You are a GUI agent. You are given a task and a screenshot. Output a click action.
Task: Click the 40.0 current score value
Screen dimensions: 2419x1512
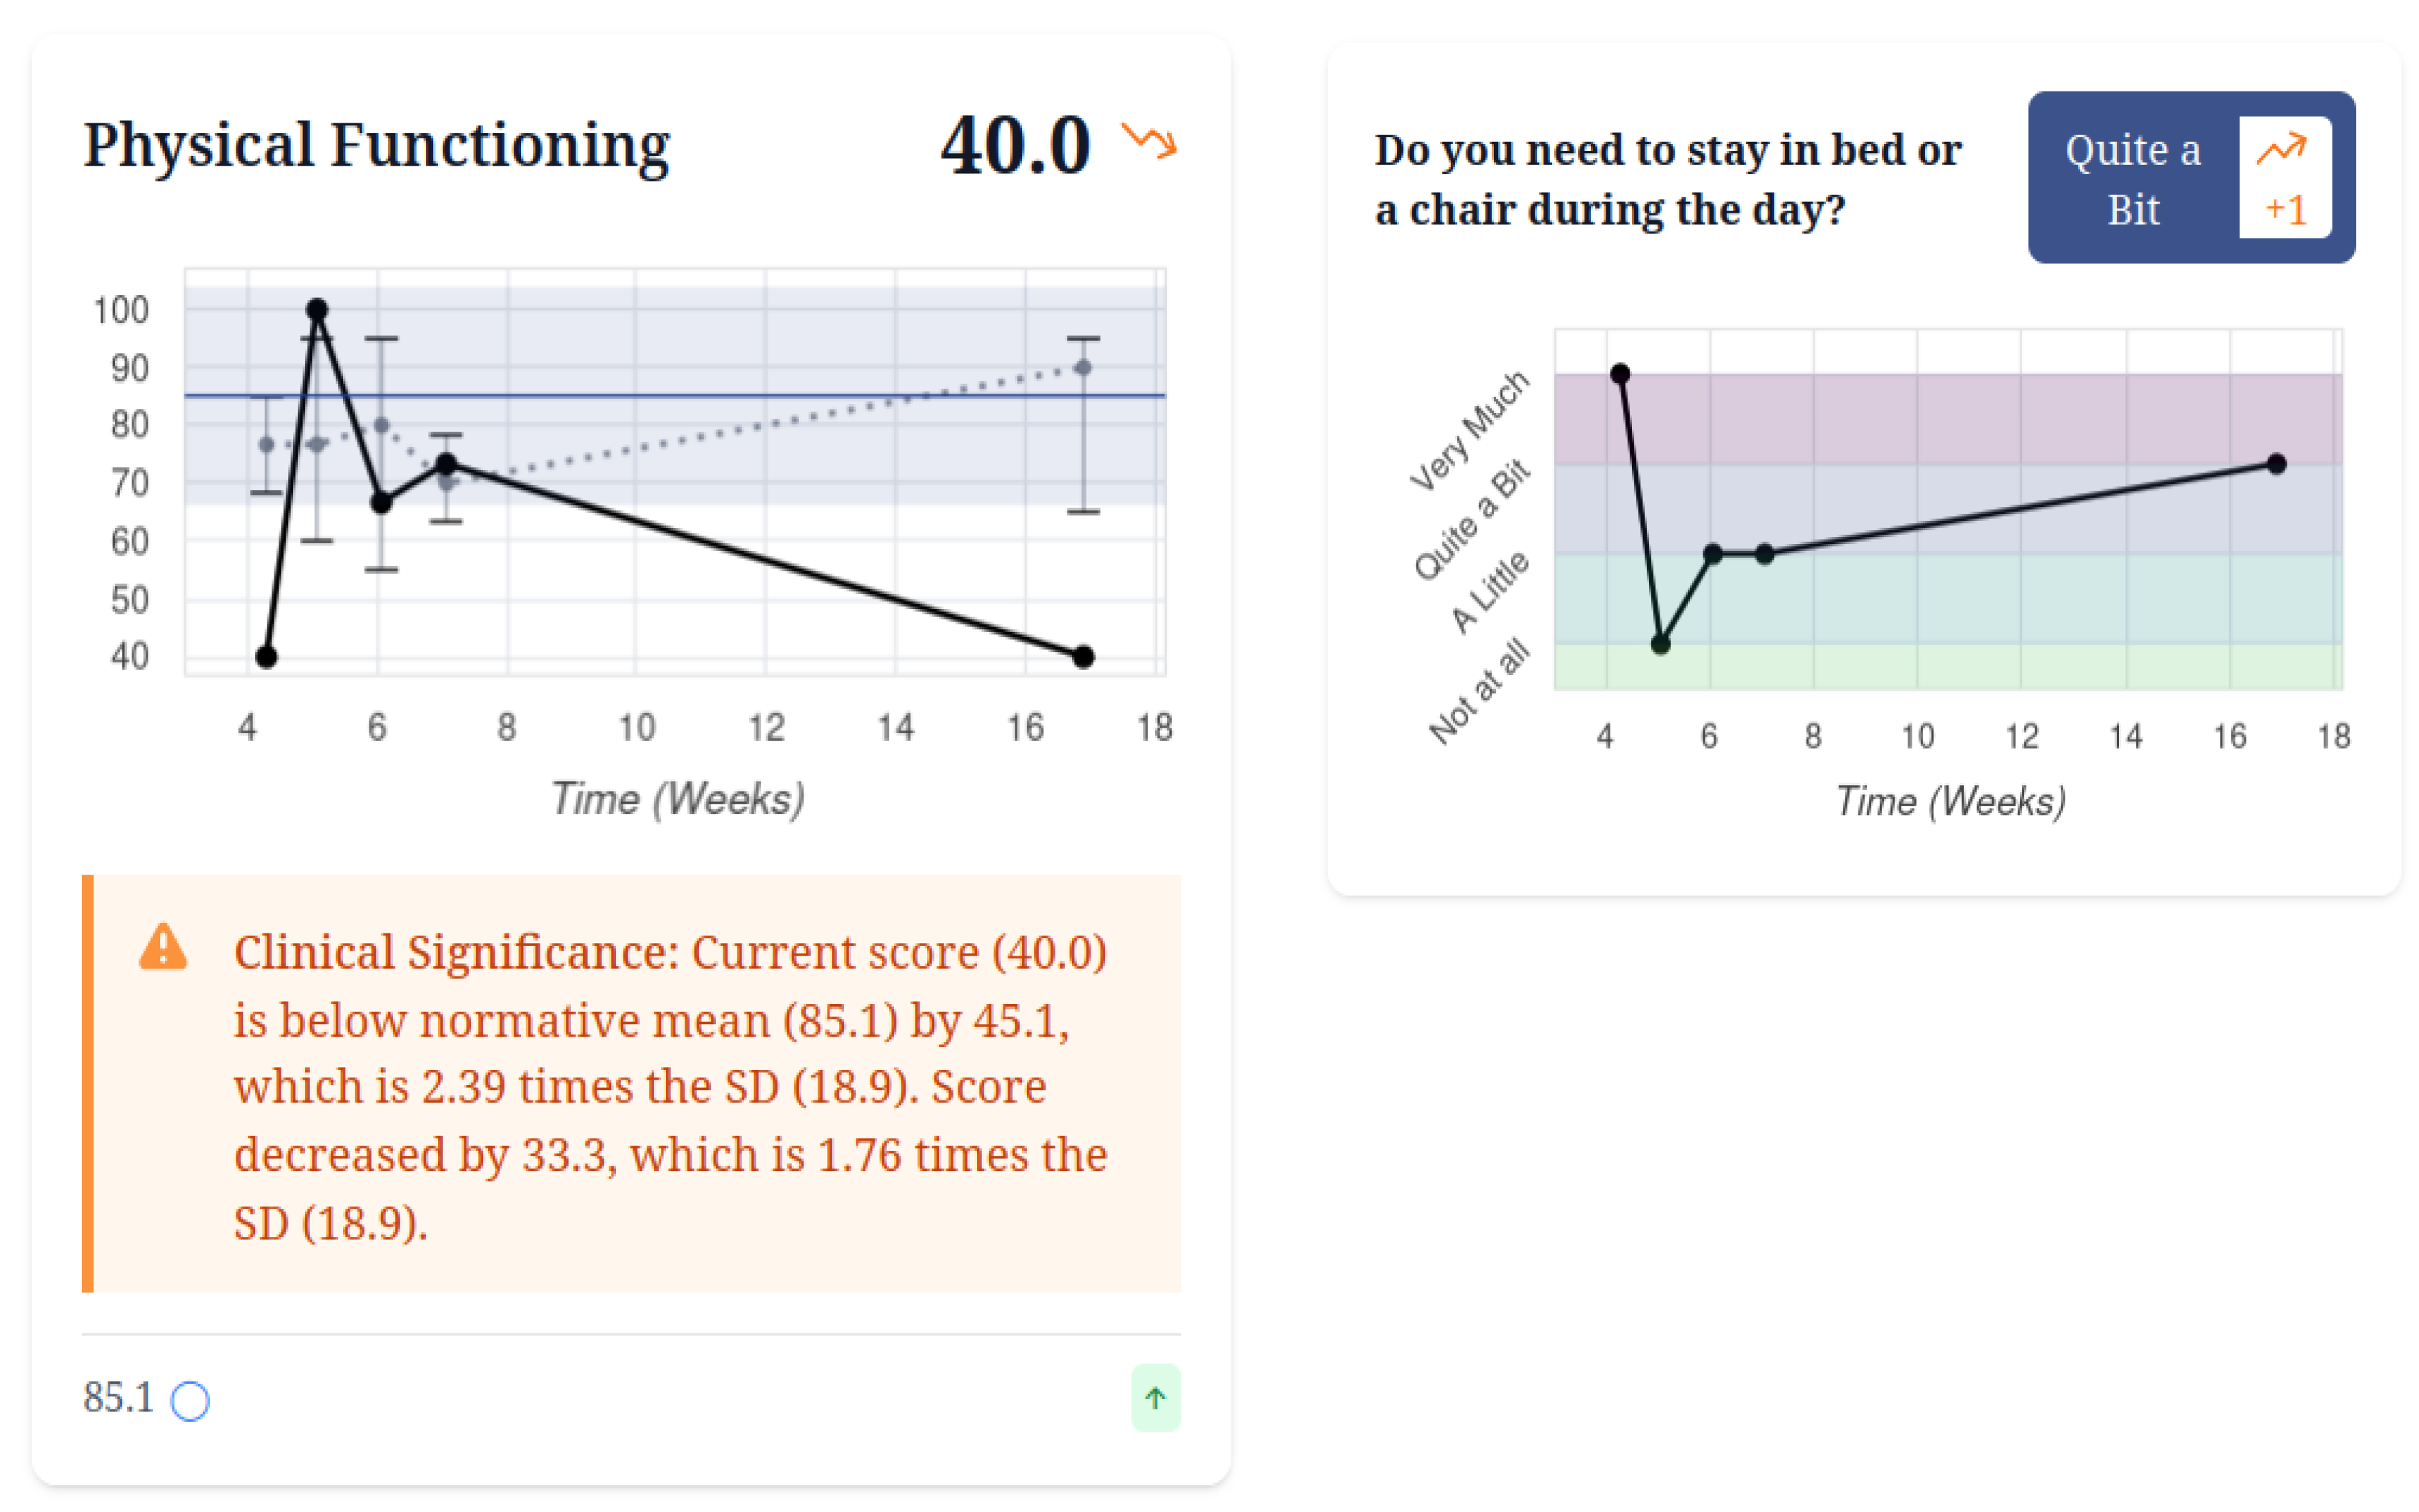pyautogui.click(x=1014, y=146)
